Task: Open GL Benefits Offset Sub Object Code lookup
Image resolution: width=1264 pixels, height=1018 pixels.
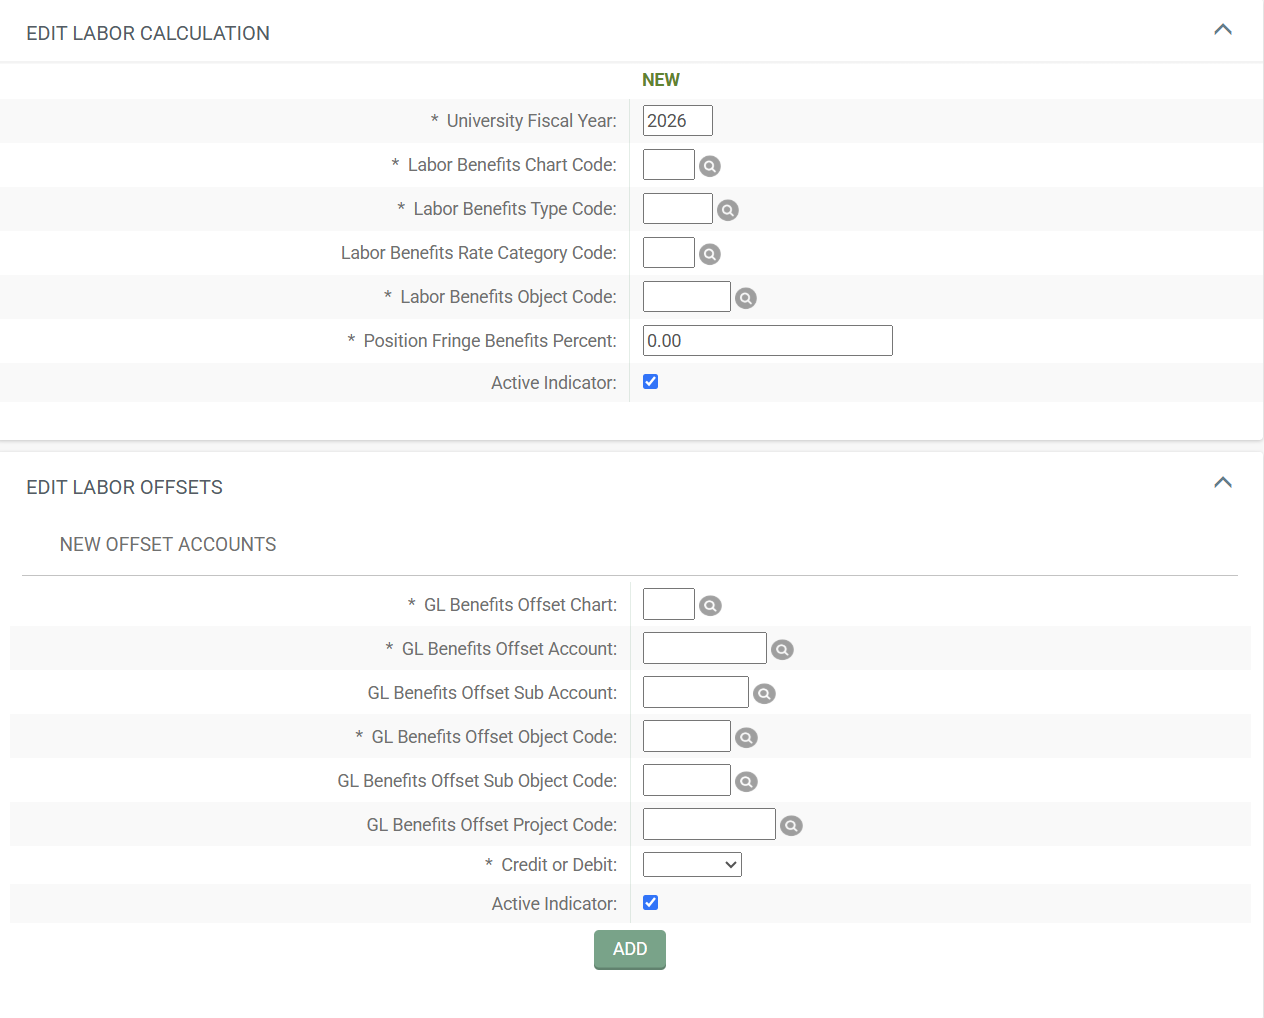Action: click(x=746, y=782)
